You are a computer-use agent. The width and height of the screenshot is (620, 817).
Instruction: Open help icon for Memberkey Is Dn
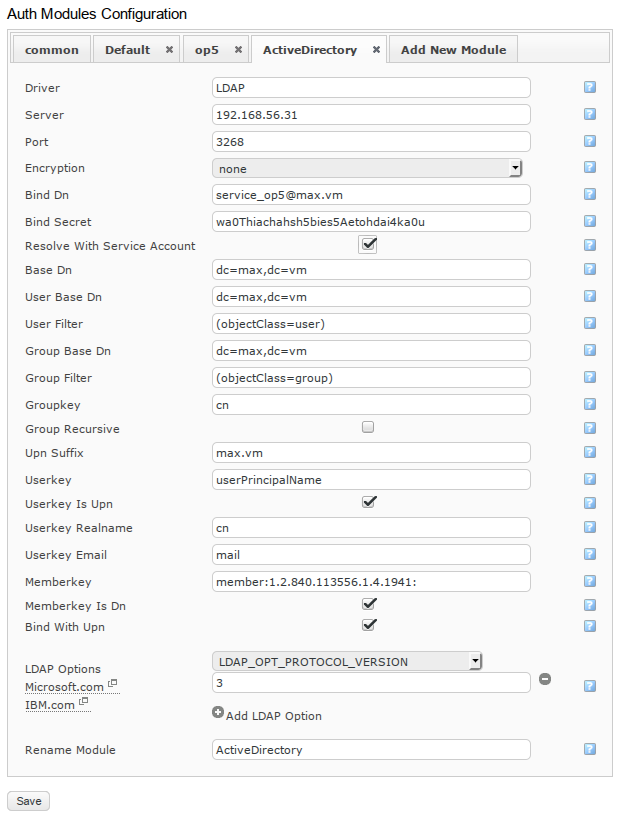589,606
